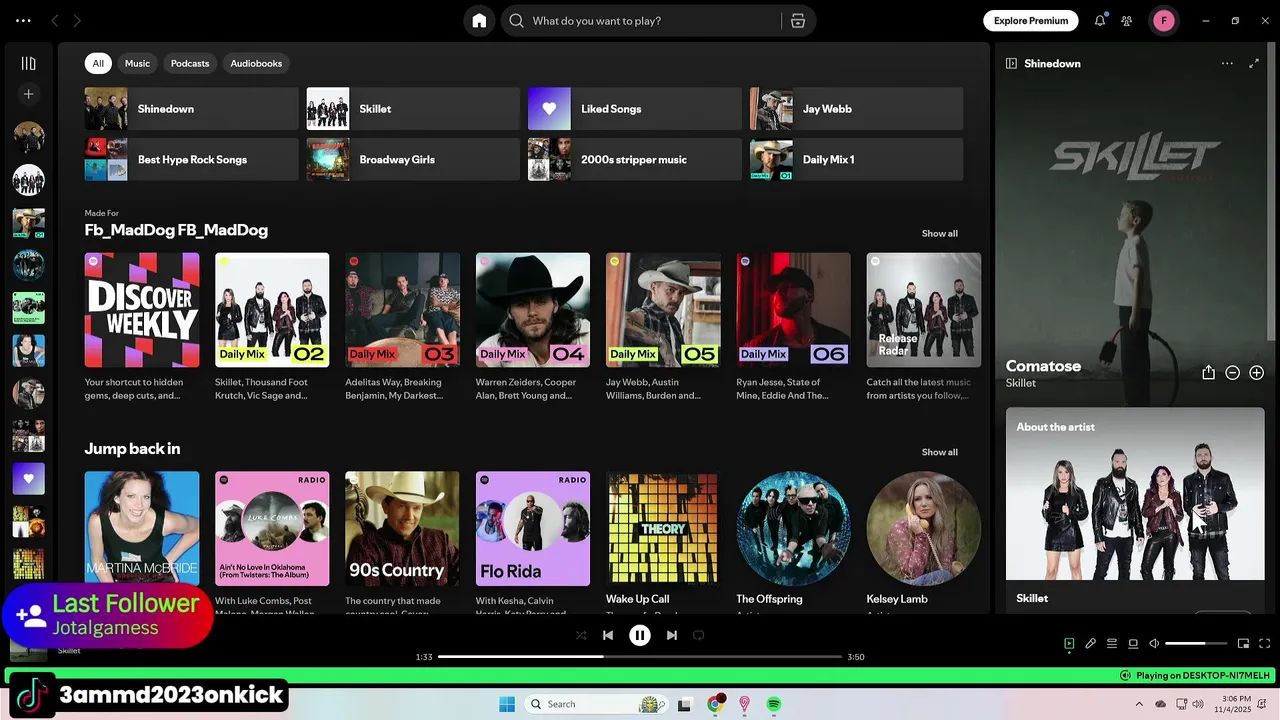Go to the previous track
Image resolution: width=1280 pixels, height=720 pixels.
608,635
